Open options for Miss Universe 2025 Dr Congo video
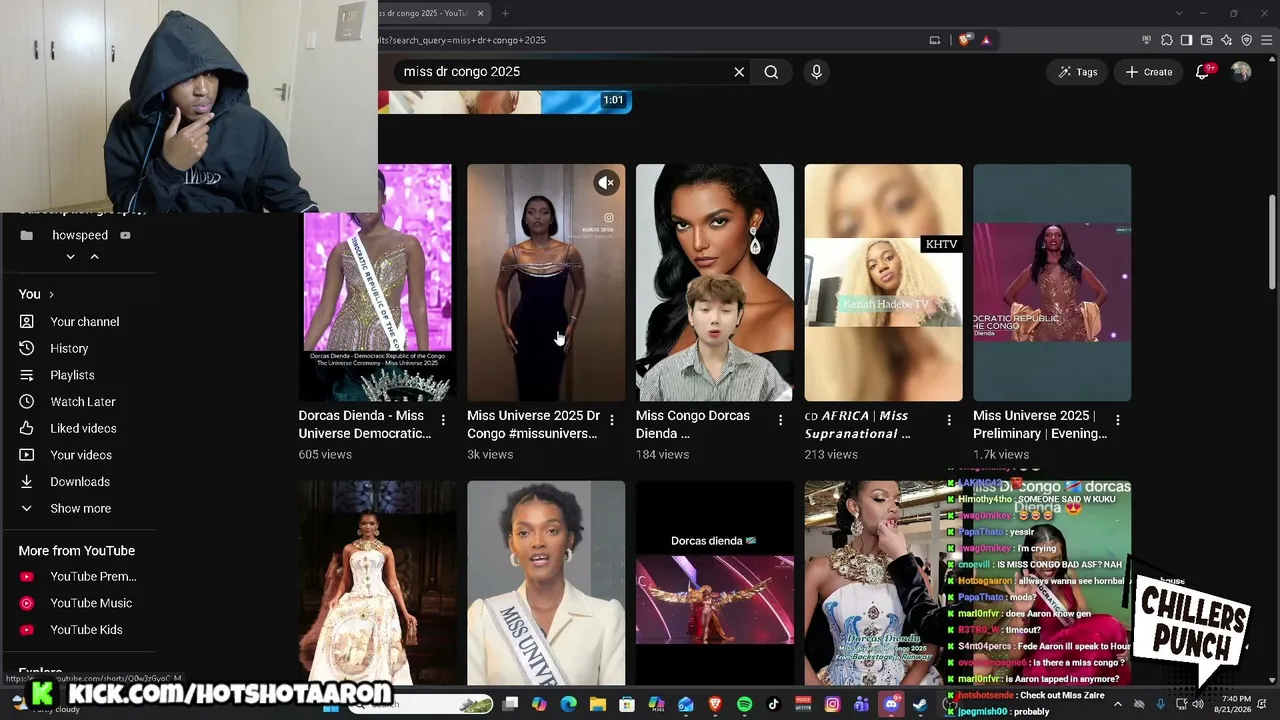Image resolution: width=1280 pixels, height=720 pixels. click(x=612, y=420)
